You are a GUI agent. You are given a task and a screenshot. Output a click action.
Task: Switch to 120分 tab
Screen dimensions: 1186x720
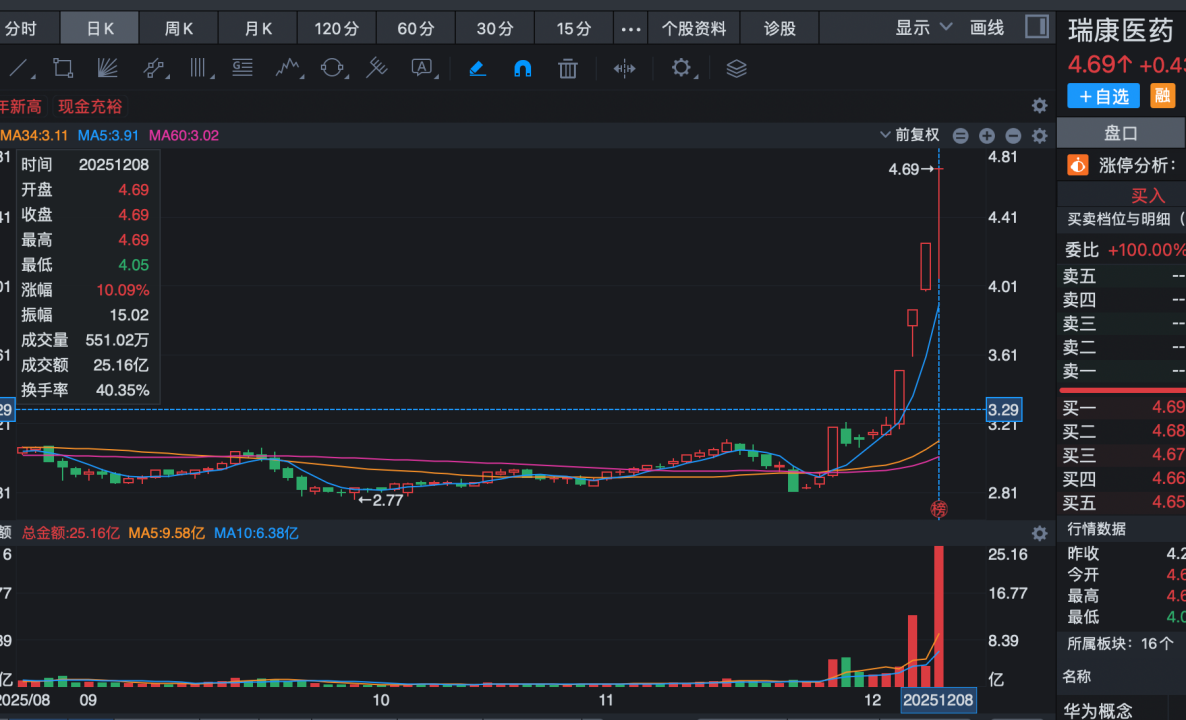click(x=337, y=29)
